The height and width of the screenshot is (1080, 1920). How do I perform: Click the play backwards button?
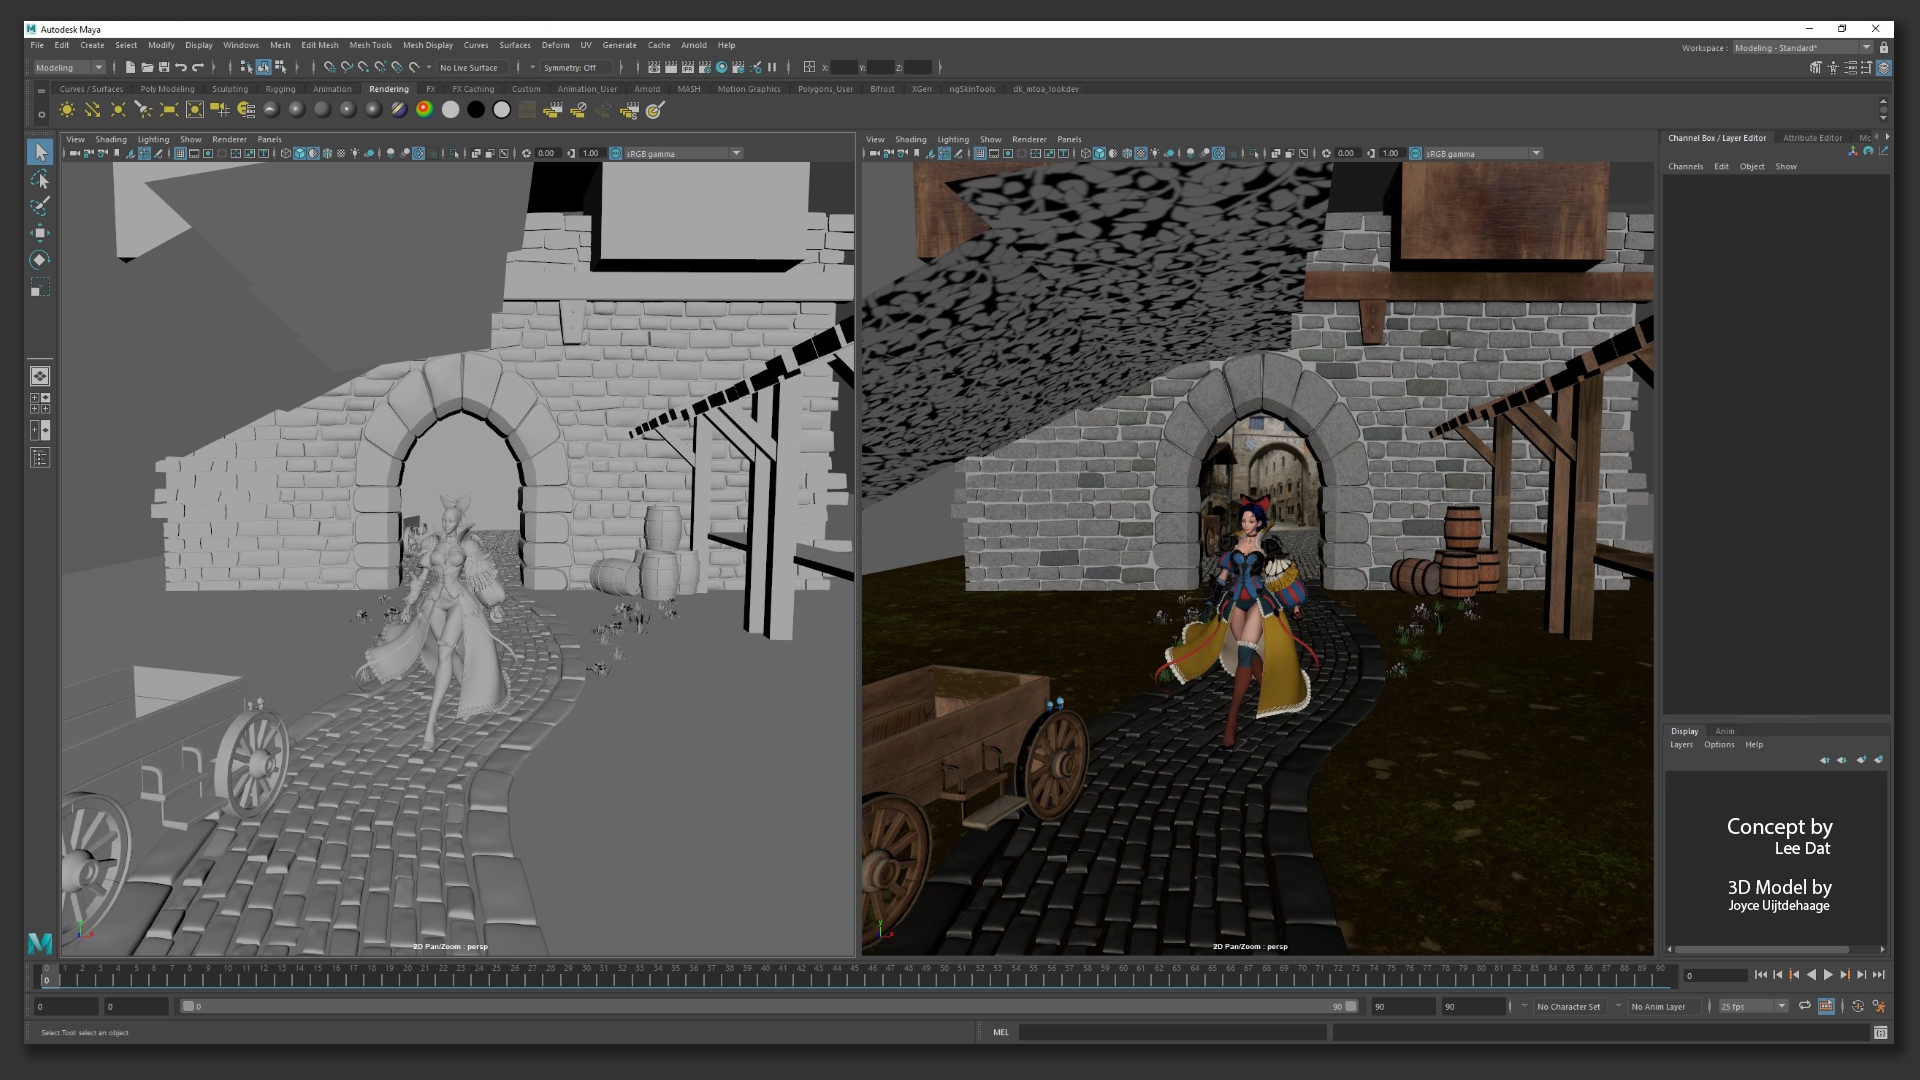[x=1811, y=975]
